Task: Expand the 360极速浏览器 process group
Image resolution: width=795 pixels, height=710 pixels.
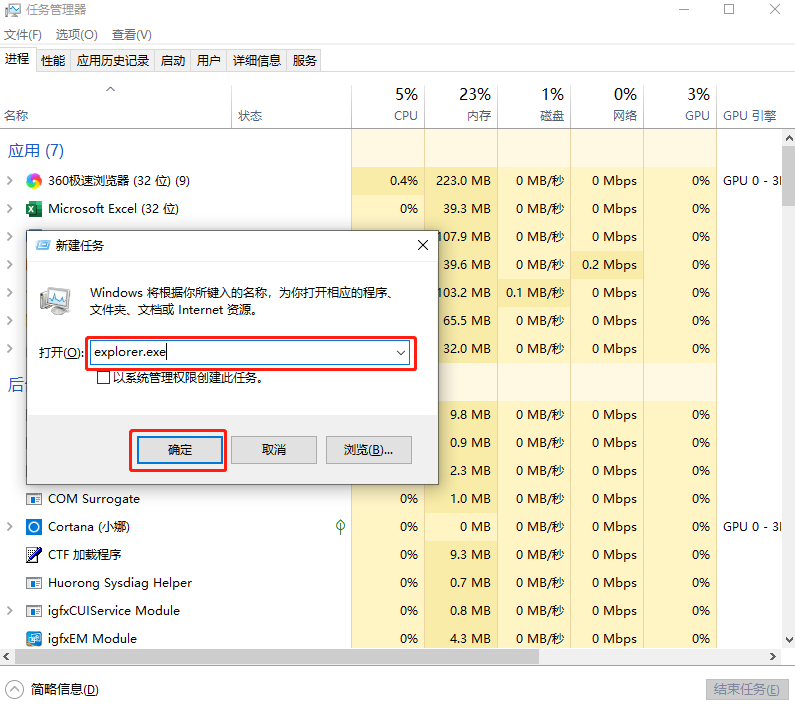Action: pyautogui.click(x=10, y=181)
